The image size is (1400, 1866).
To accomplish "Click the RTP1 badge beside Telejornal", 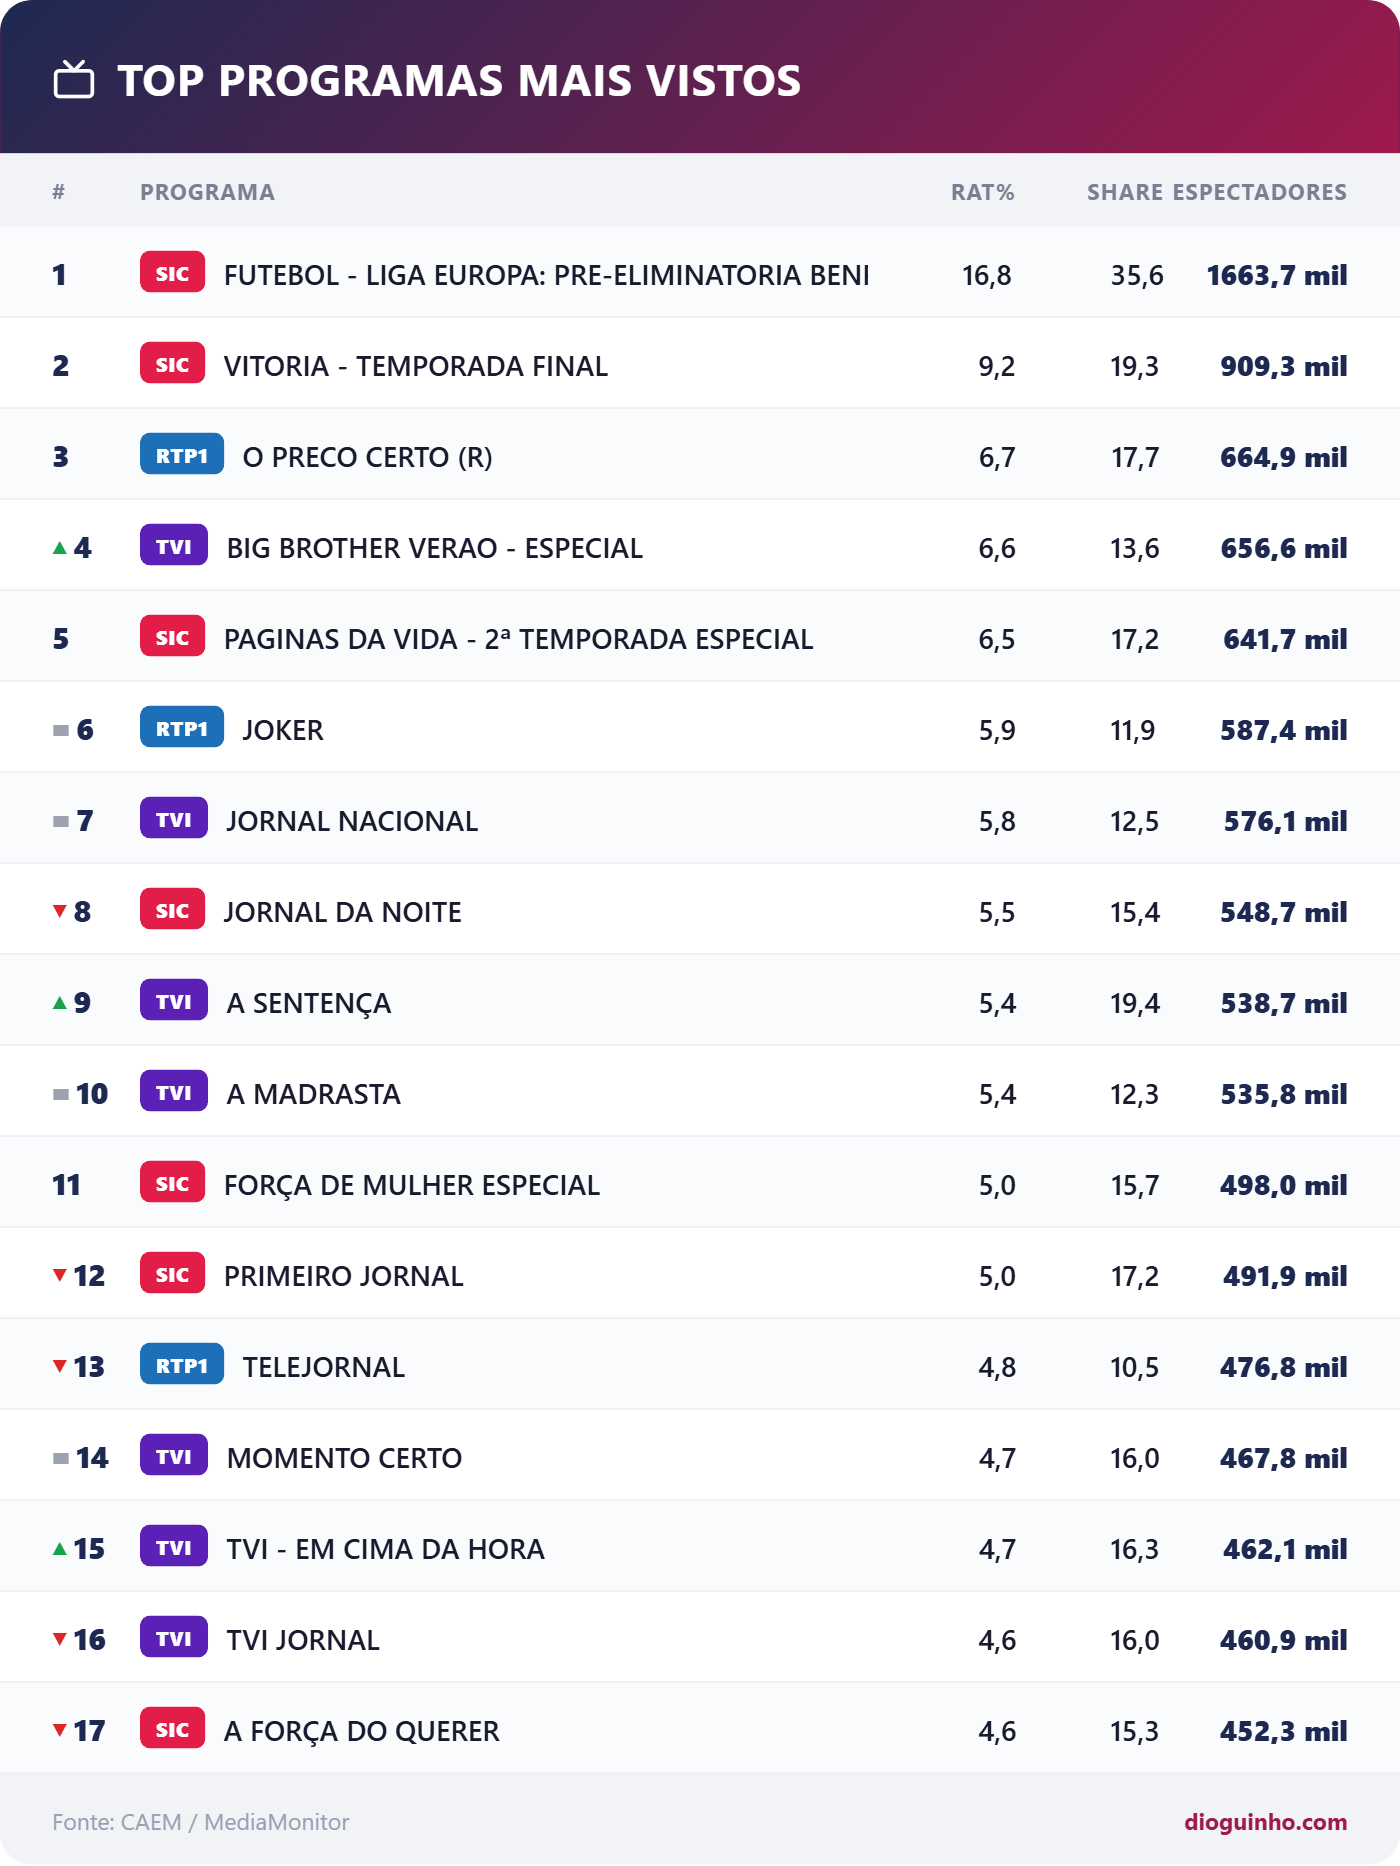I will 182,1365.
